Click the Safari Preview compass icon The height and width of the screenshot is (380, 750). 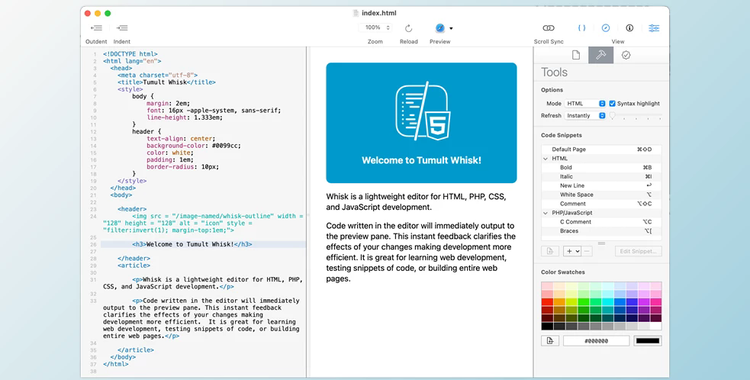click(440, 28)
